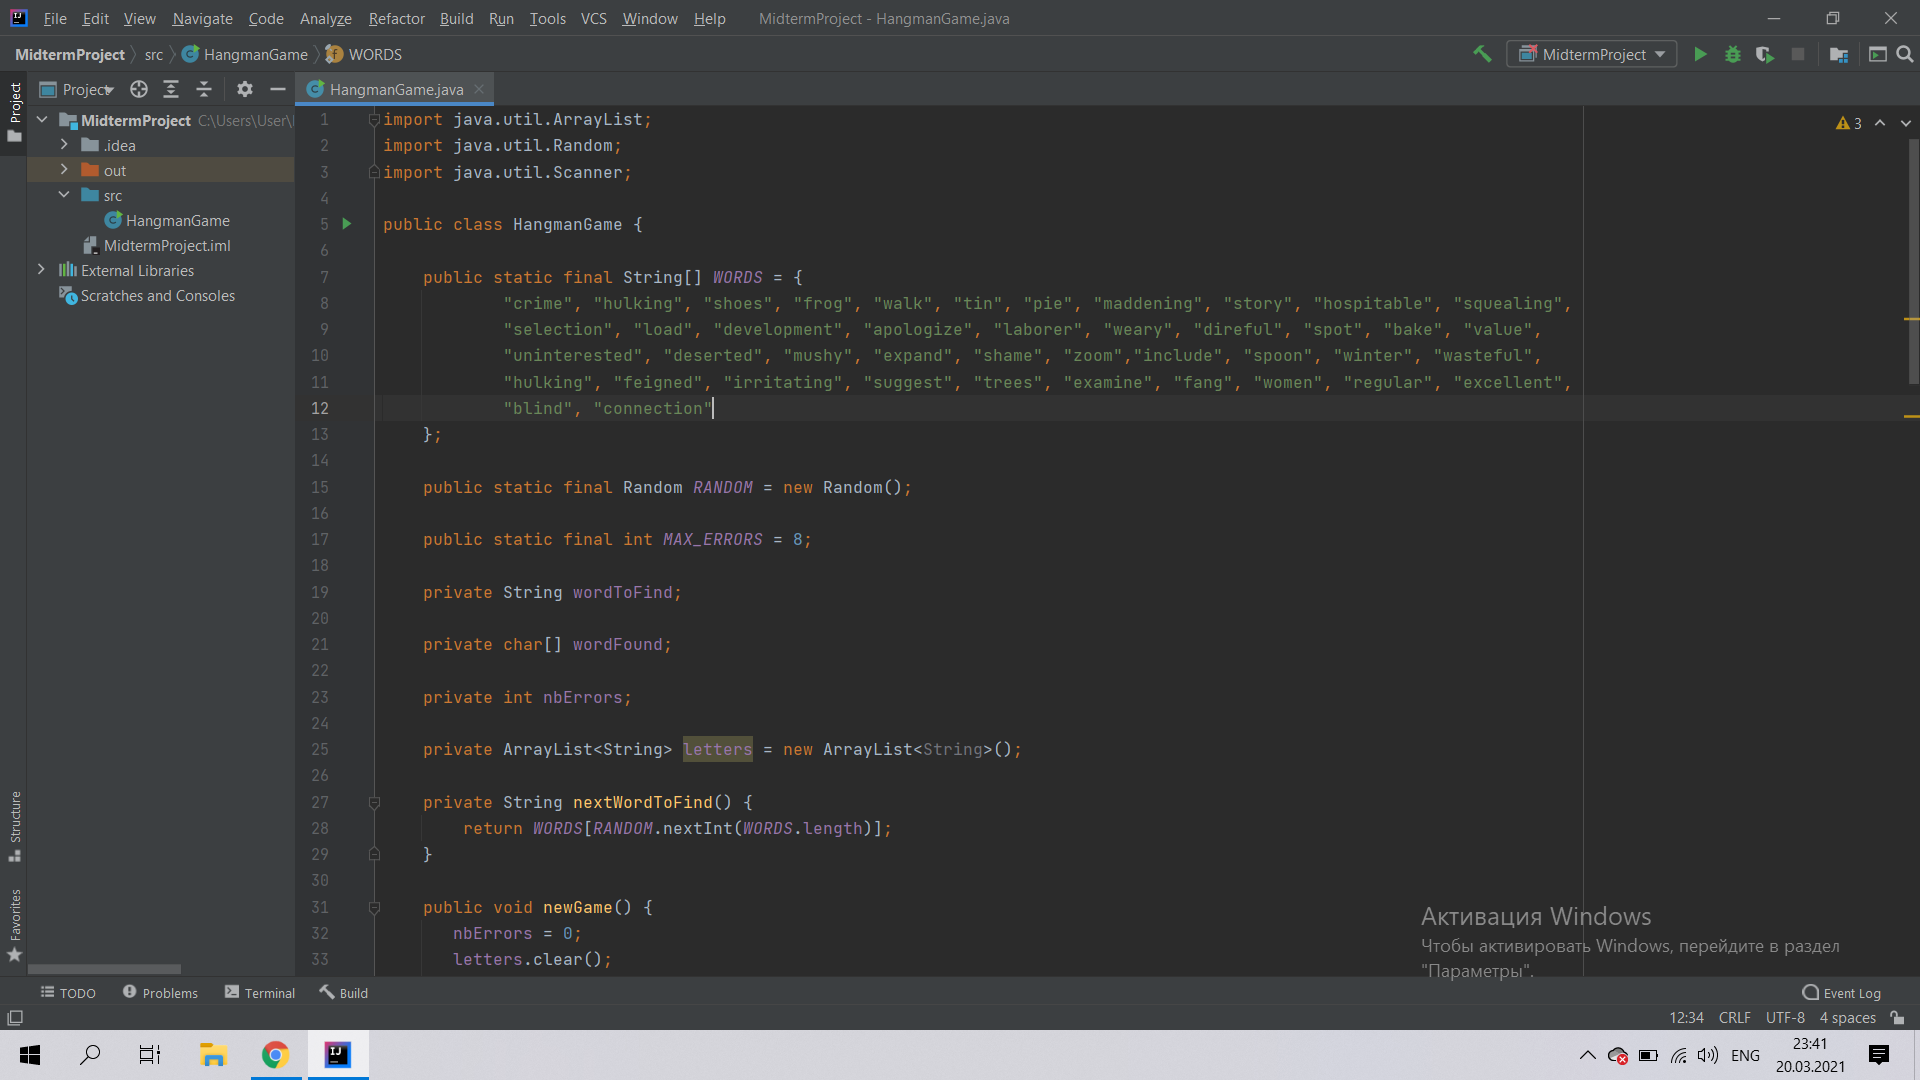
Task: Click the Build project hammer icon
Action: coord(1482,54)
